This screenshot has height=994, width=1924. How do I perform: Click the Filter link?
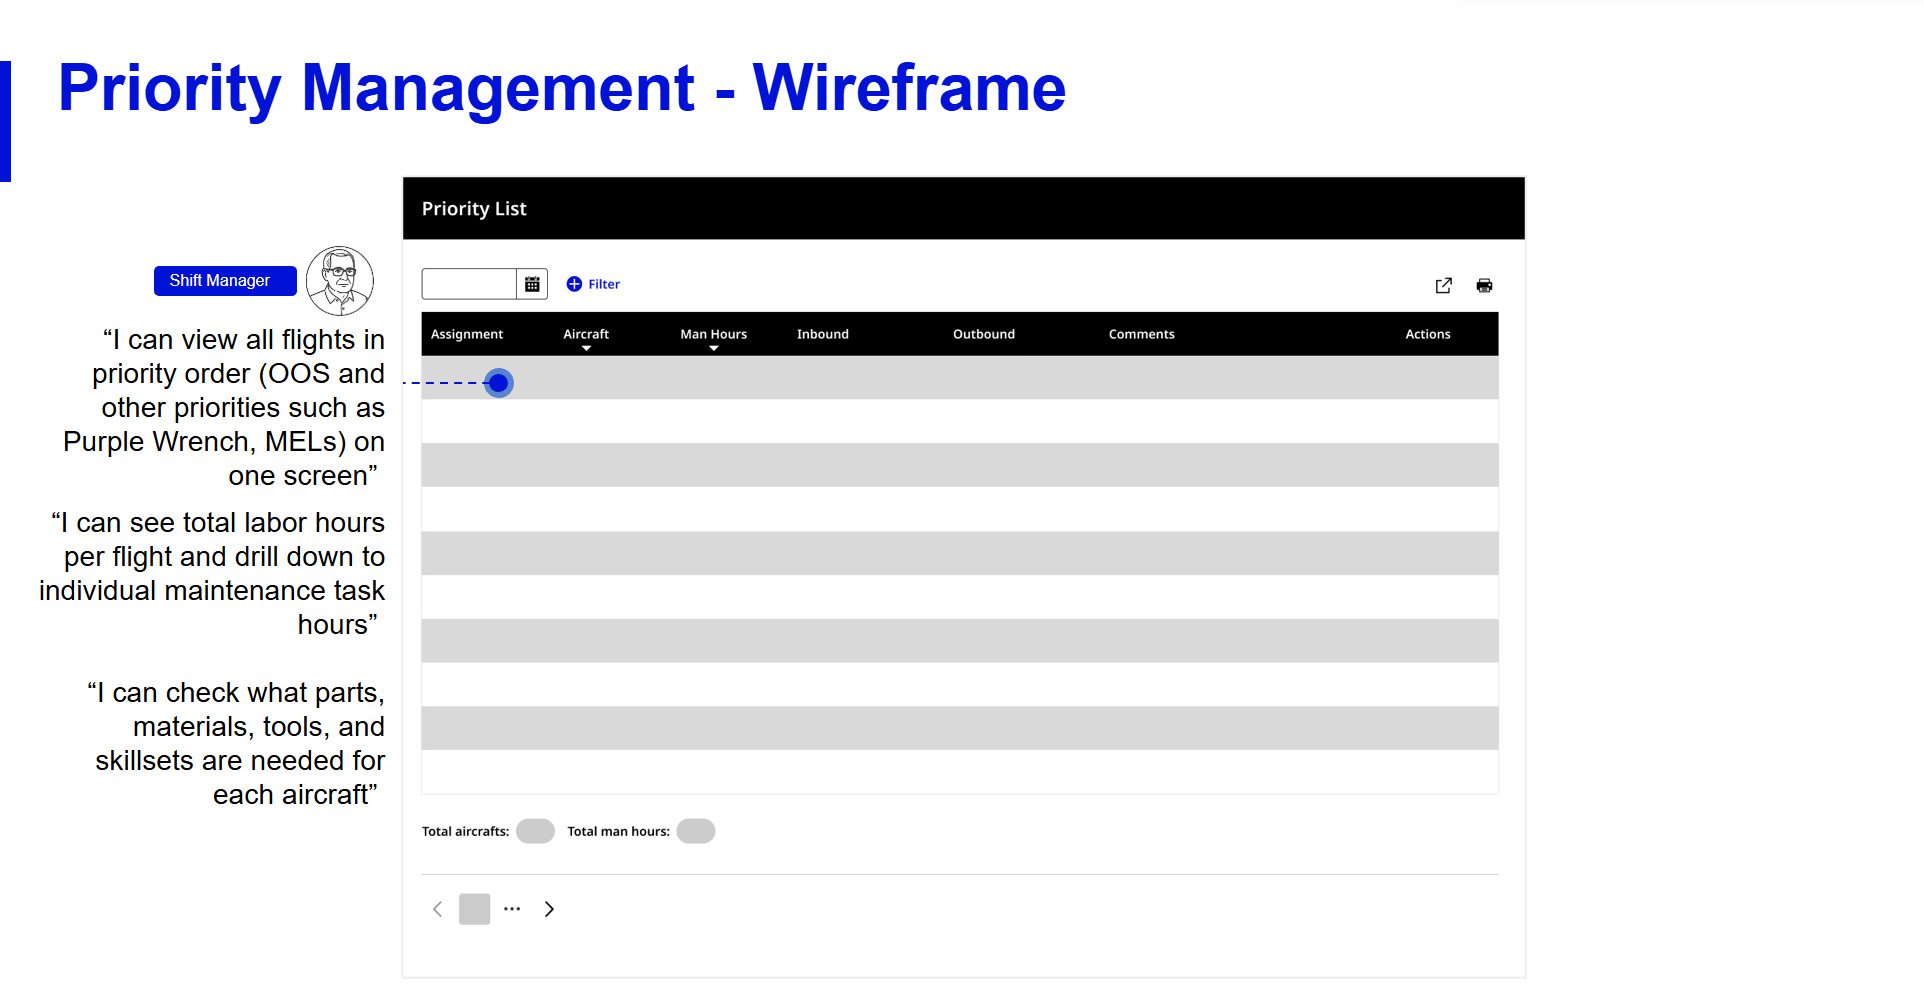tap(603, 283)
